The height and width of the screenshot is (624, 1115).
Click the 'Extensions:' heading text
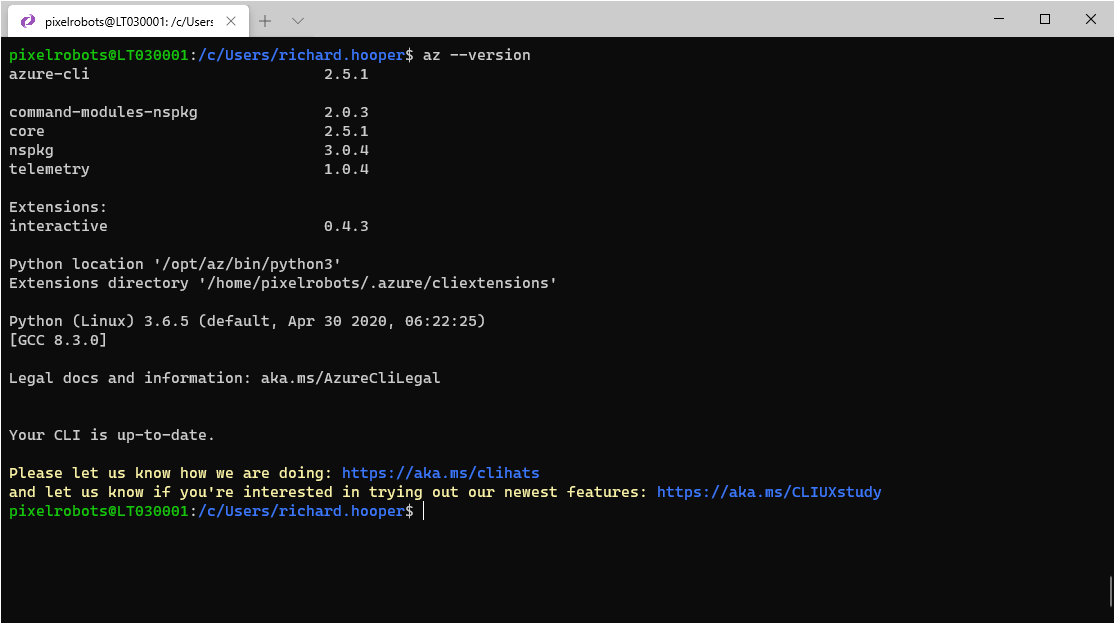pos(58,207)
